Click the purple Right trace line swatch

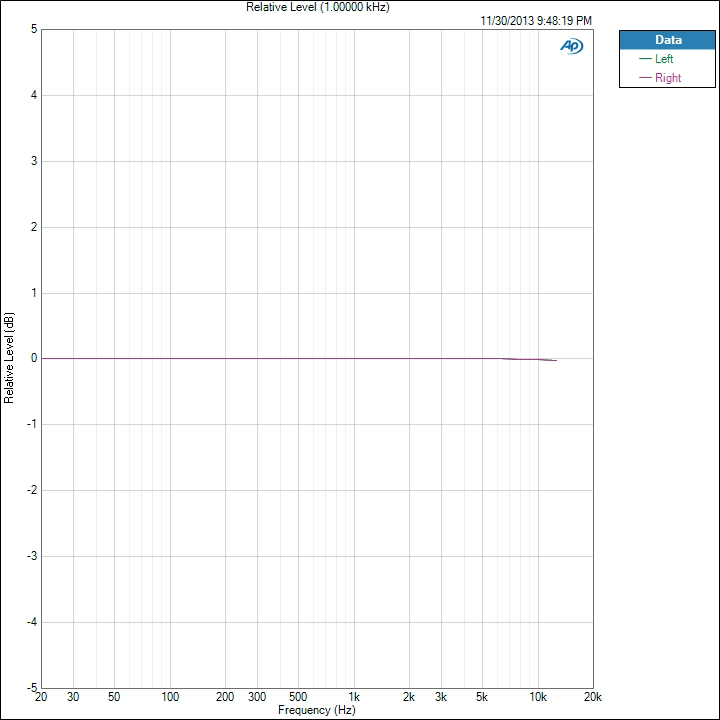645,78
